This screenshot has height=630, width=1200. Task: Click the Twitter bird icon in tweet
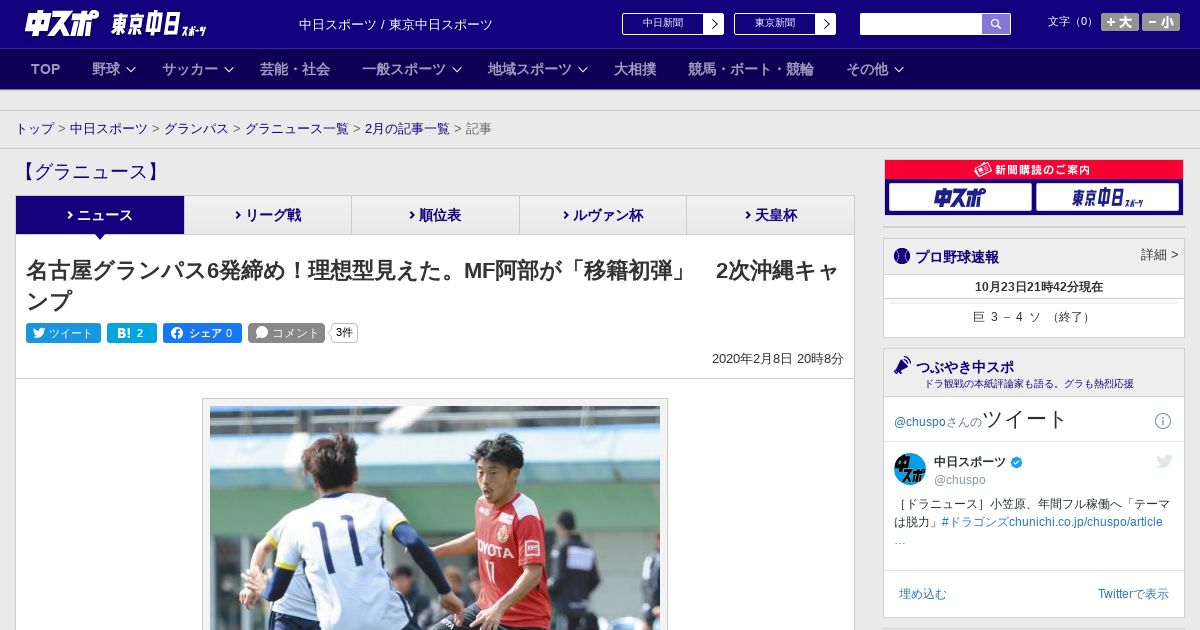point(1164,461)
